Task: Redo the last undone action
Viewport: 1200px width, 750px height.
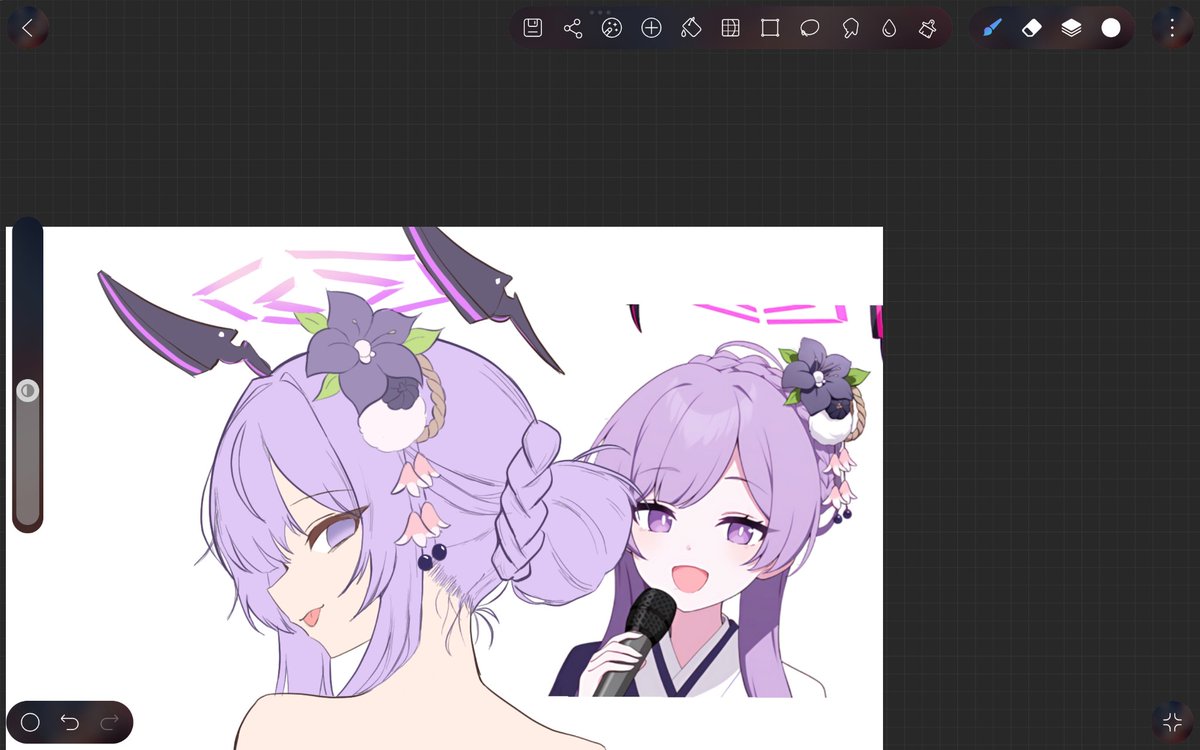Action: pos(110,722)
